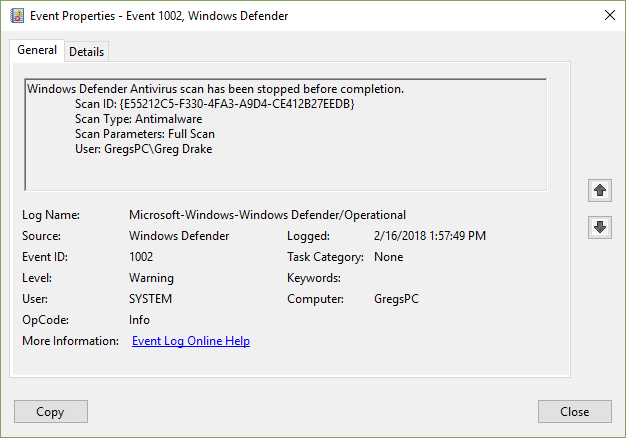Click the Task Category value None

(388, 257)
